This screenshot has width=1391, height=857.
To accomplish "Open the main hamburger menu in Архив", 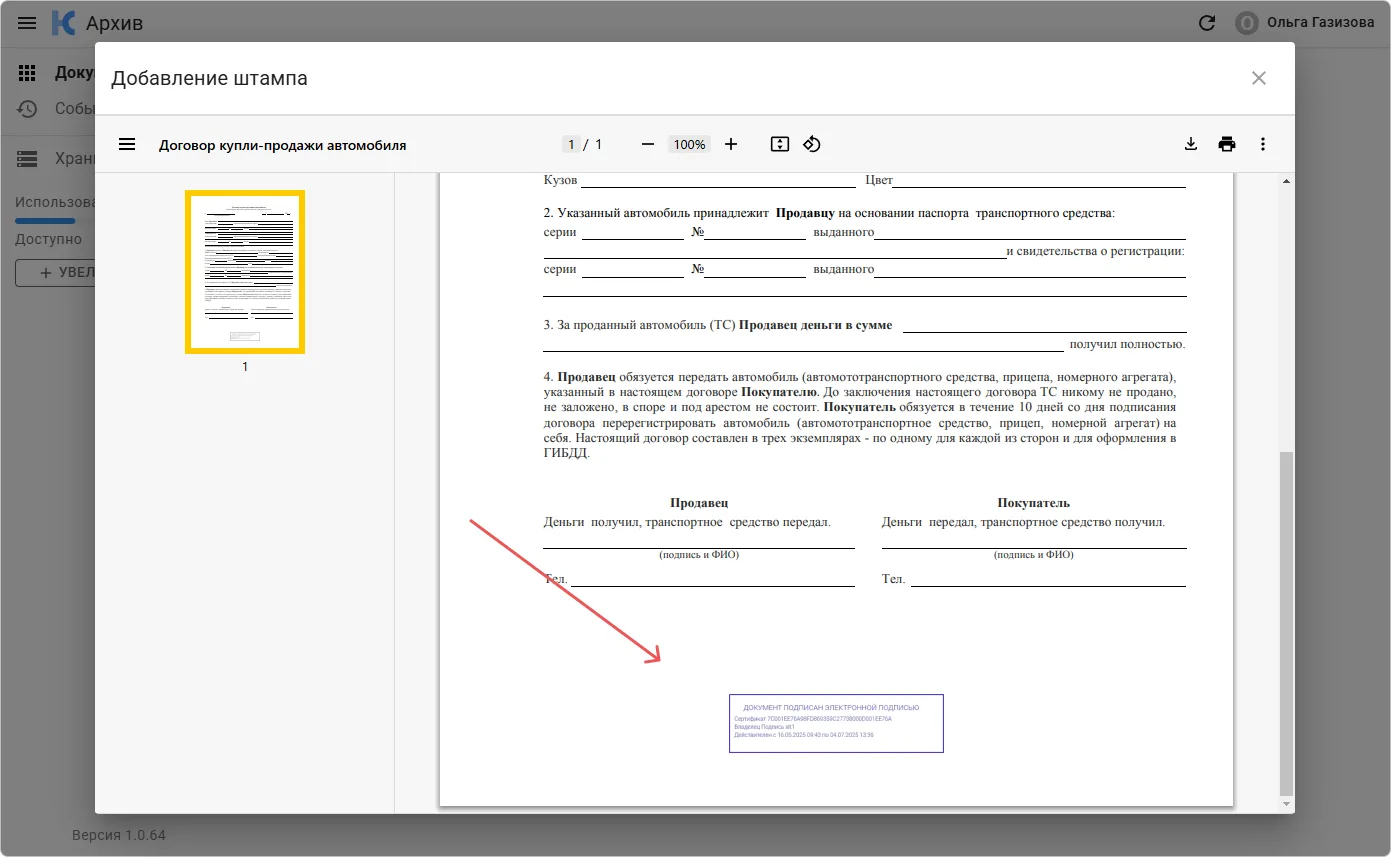I will [27, 22].
